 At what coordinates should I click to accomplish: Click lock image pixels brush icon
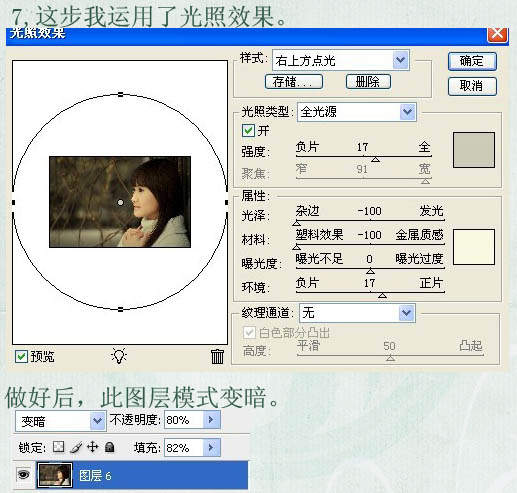pyautogui.click(x=76, y=447)
